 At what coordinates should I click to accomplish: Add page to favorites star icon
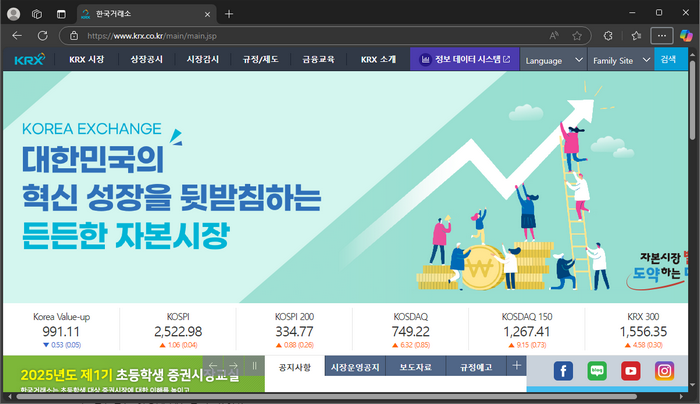577,35
